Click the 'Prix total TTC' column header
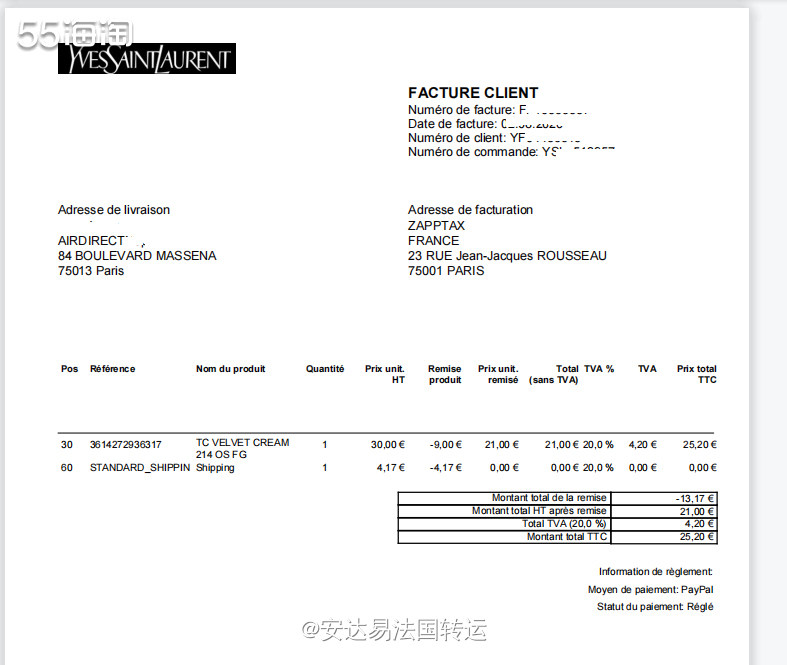Screen dimensions: 787x665 click(697, 374)
